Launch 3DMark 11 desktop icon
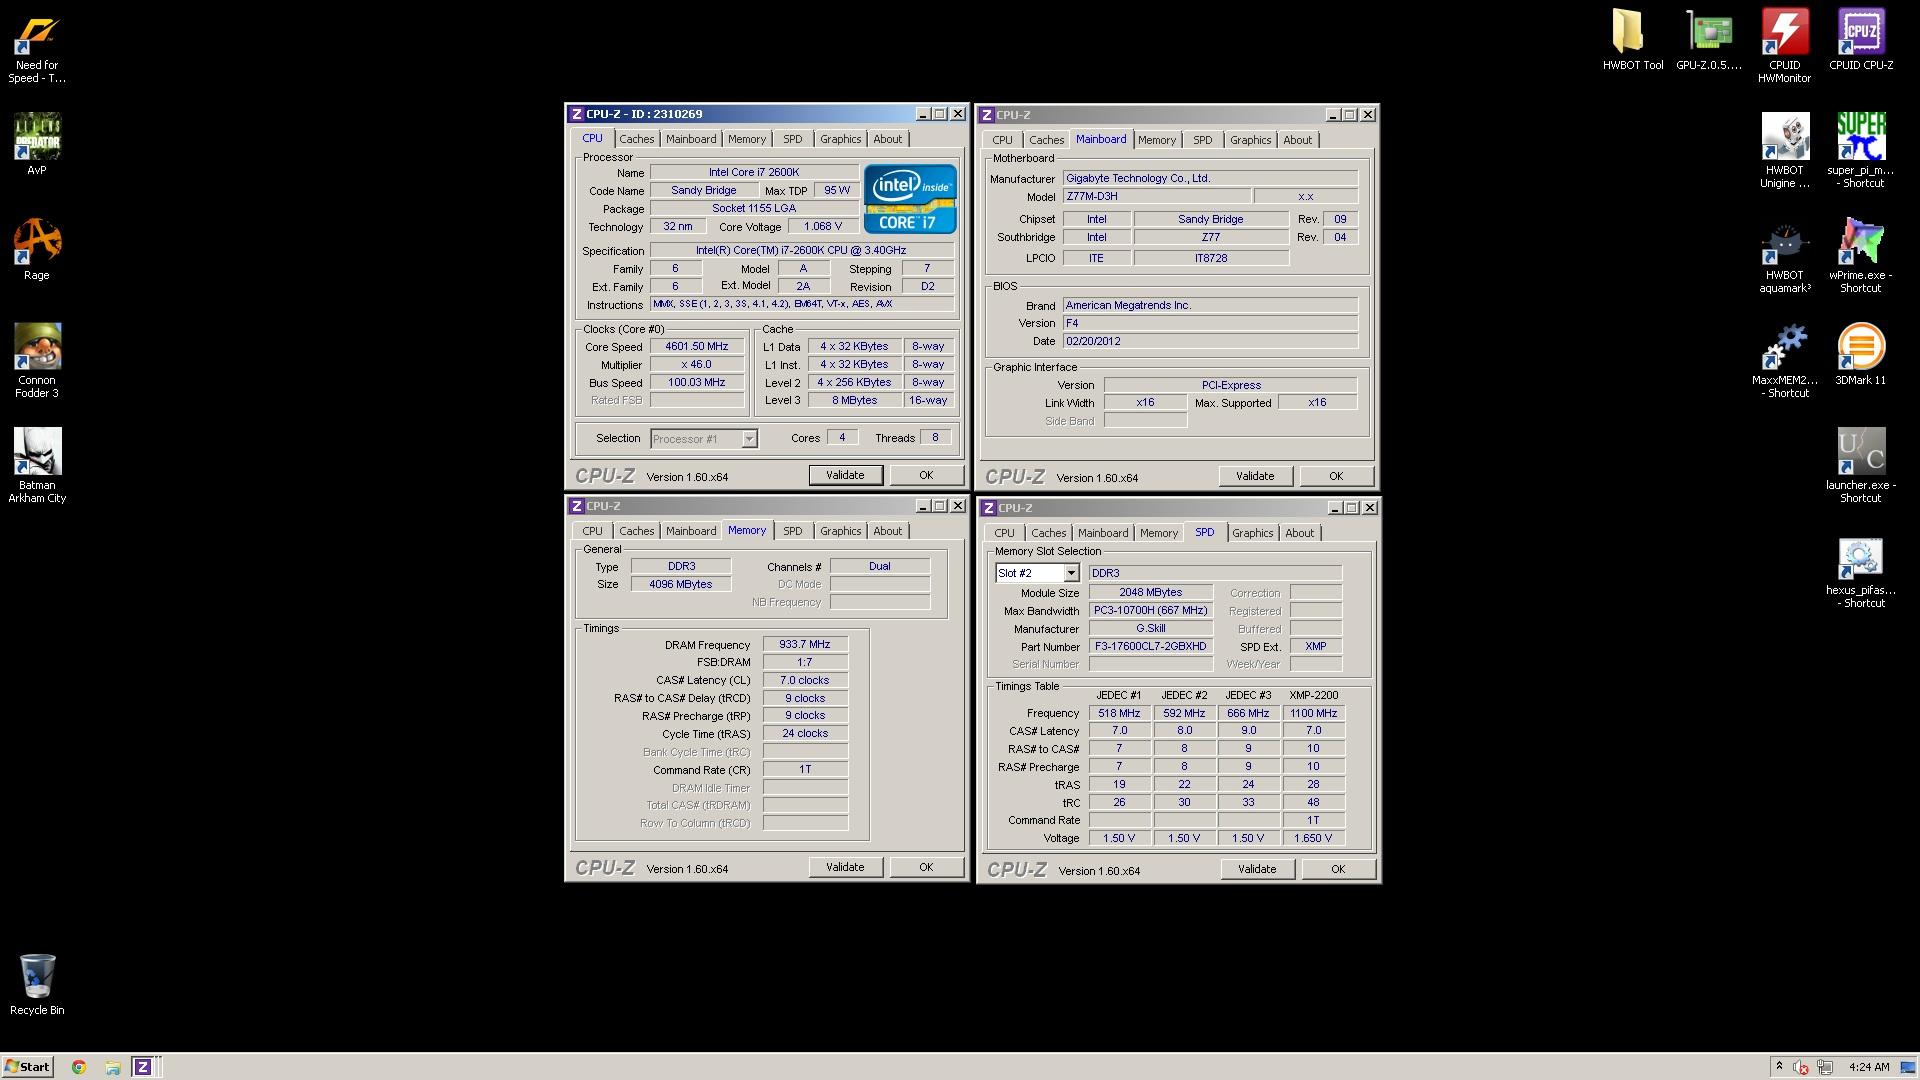The image size is (1920, 1080). tap(1861, 354)
